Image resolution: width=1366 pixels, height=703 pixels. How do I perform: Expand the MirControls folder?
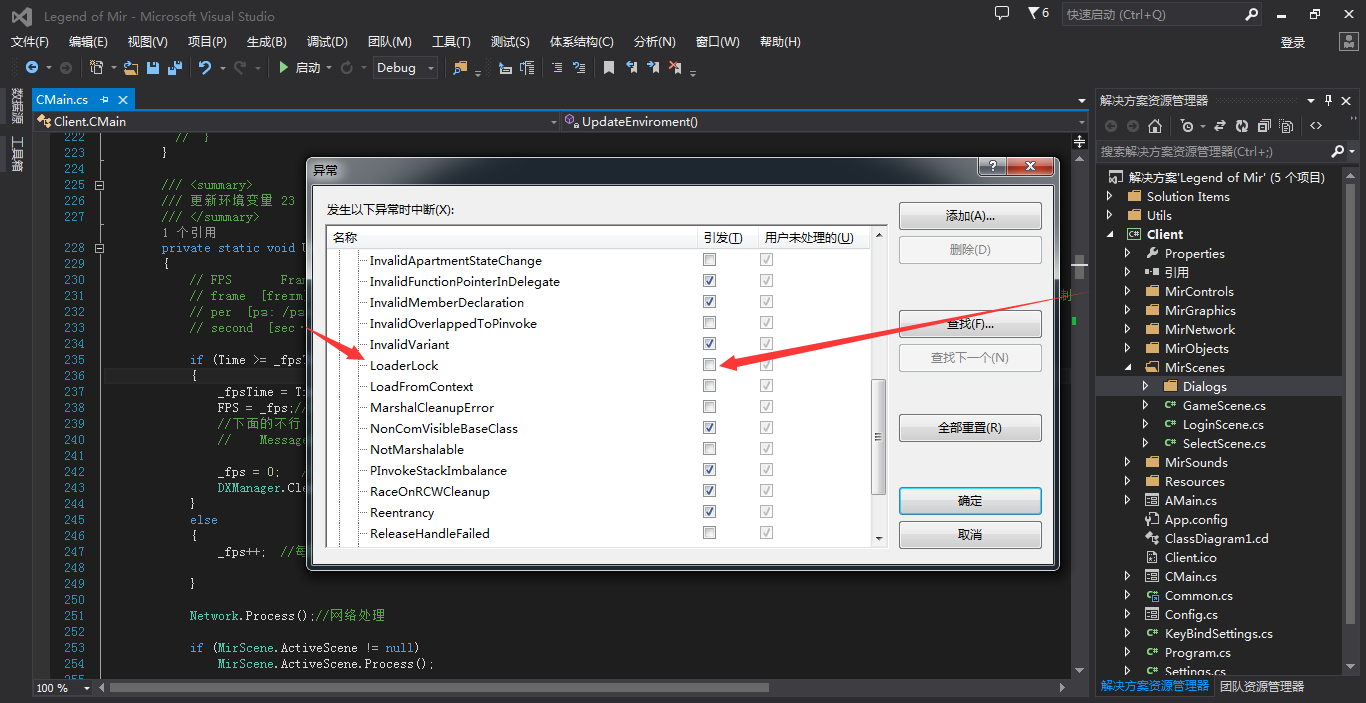(x=1128, y=291)
